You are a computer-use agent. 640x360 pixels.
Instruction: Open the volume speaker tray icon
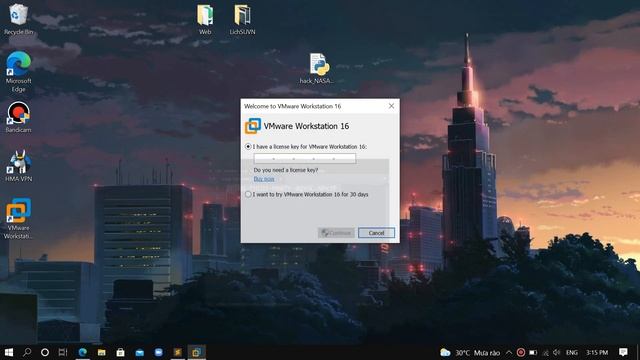pyautogui.click(x=557, y=352)
